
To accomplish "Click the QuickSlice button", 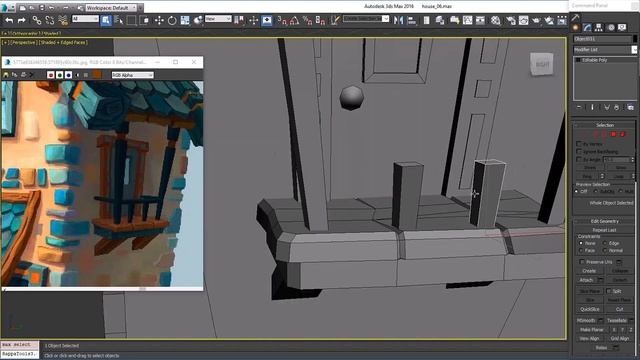I will 590,309.
